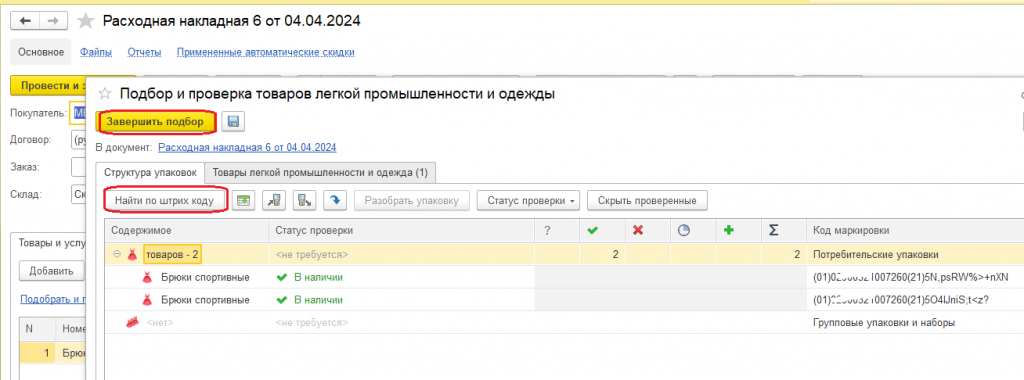Open the 'Статус проверки' dropdown
The width and height of the screenshot is (1024, 380).
[529, 200]
